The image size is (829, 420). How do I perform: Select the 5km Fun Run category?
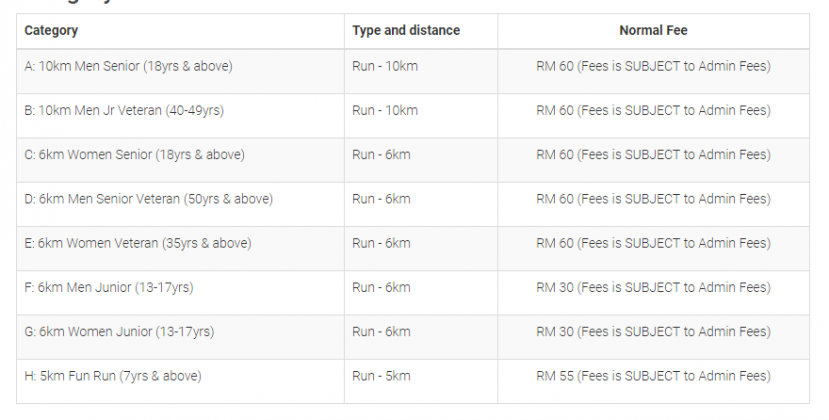pyautogui.click(x=113, y=376)
